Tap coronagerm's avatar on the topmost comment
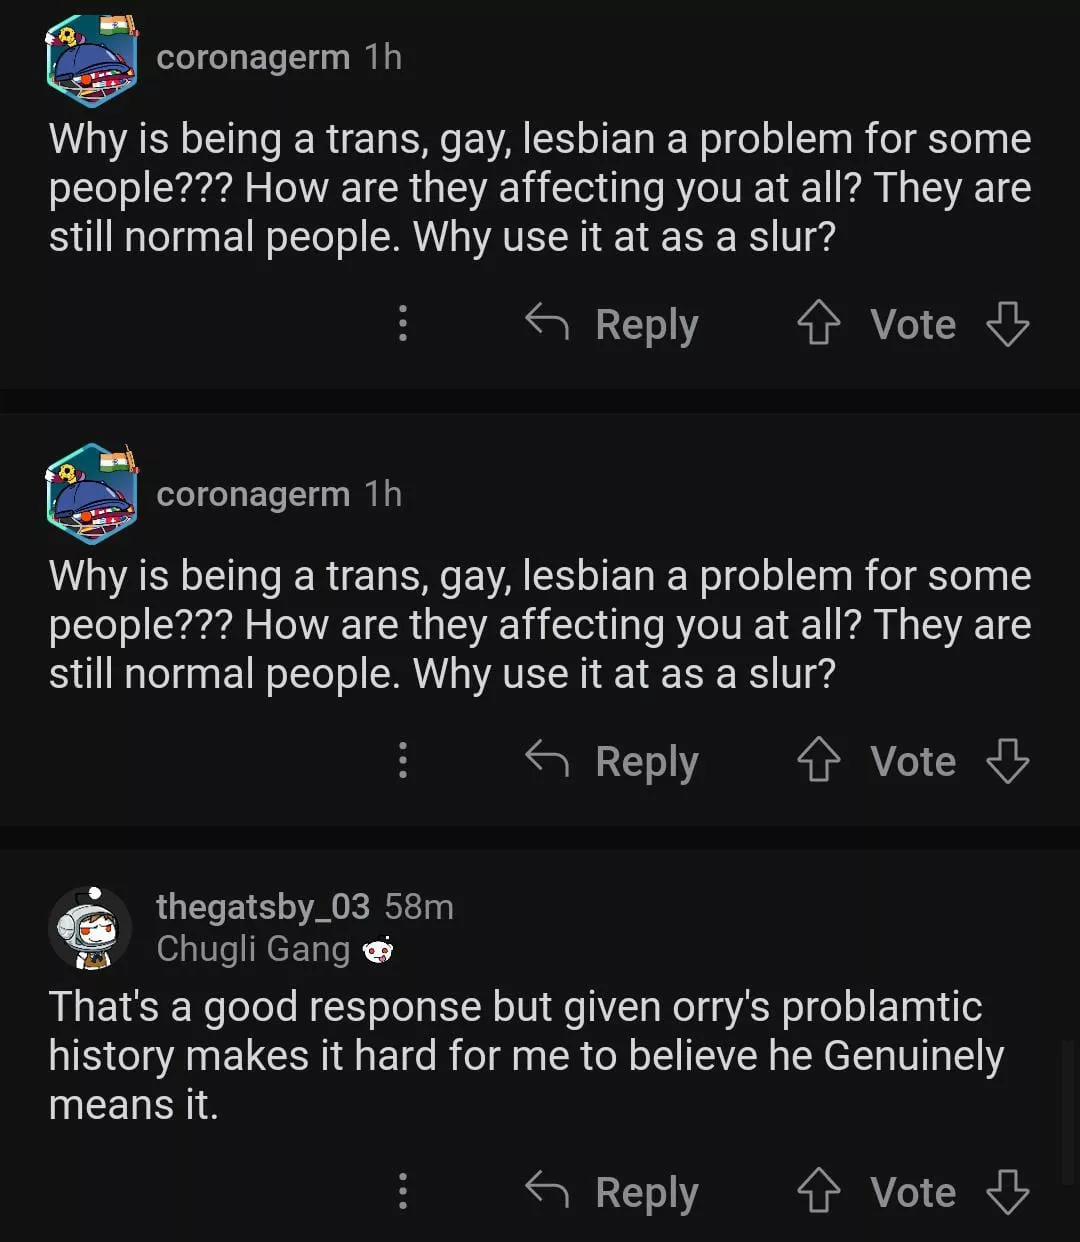The height and width of the screenshot is (1242, 1080). tap(92, 60)
